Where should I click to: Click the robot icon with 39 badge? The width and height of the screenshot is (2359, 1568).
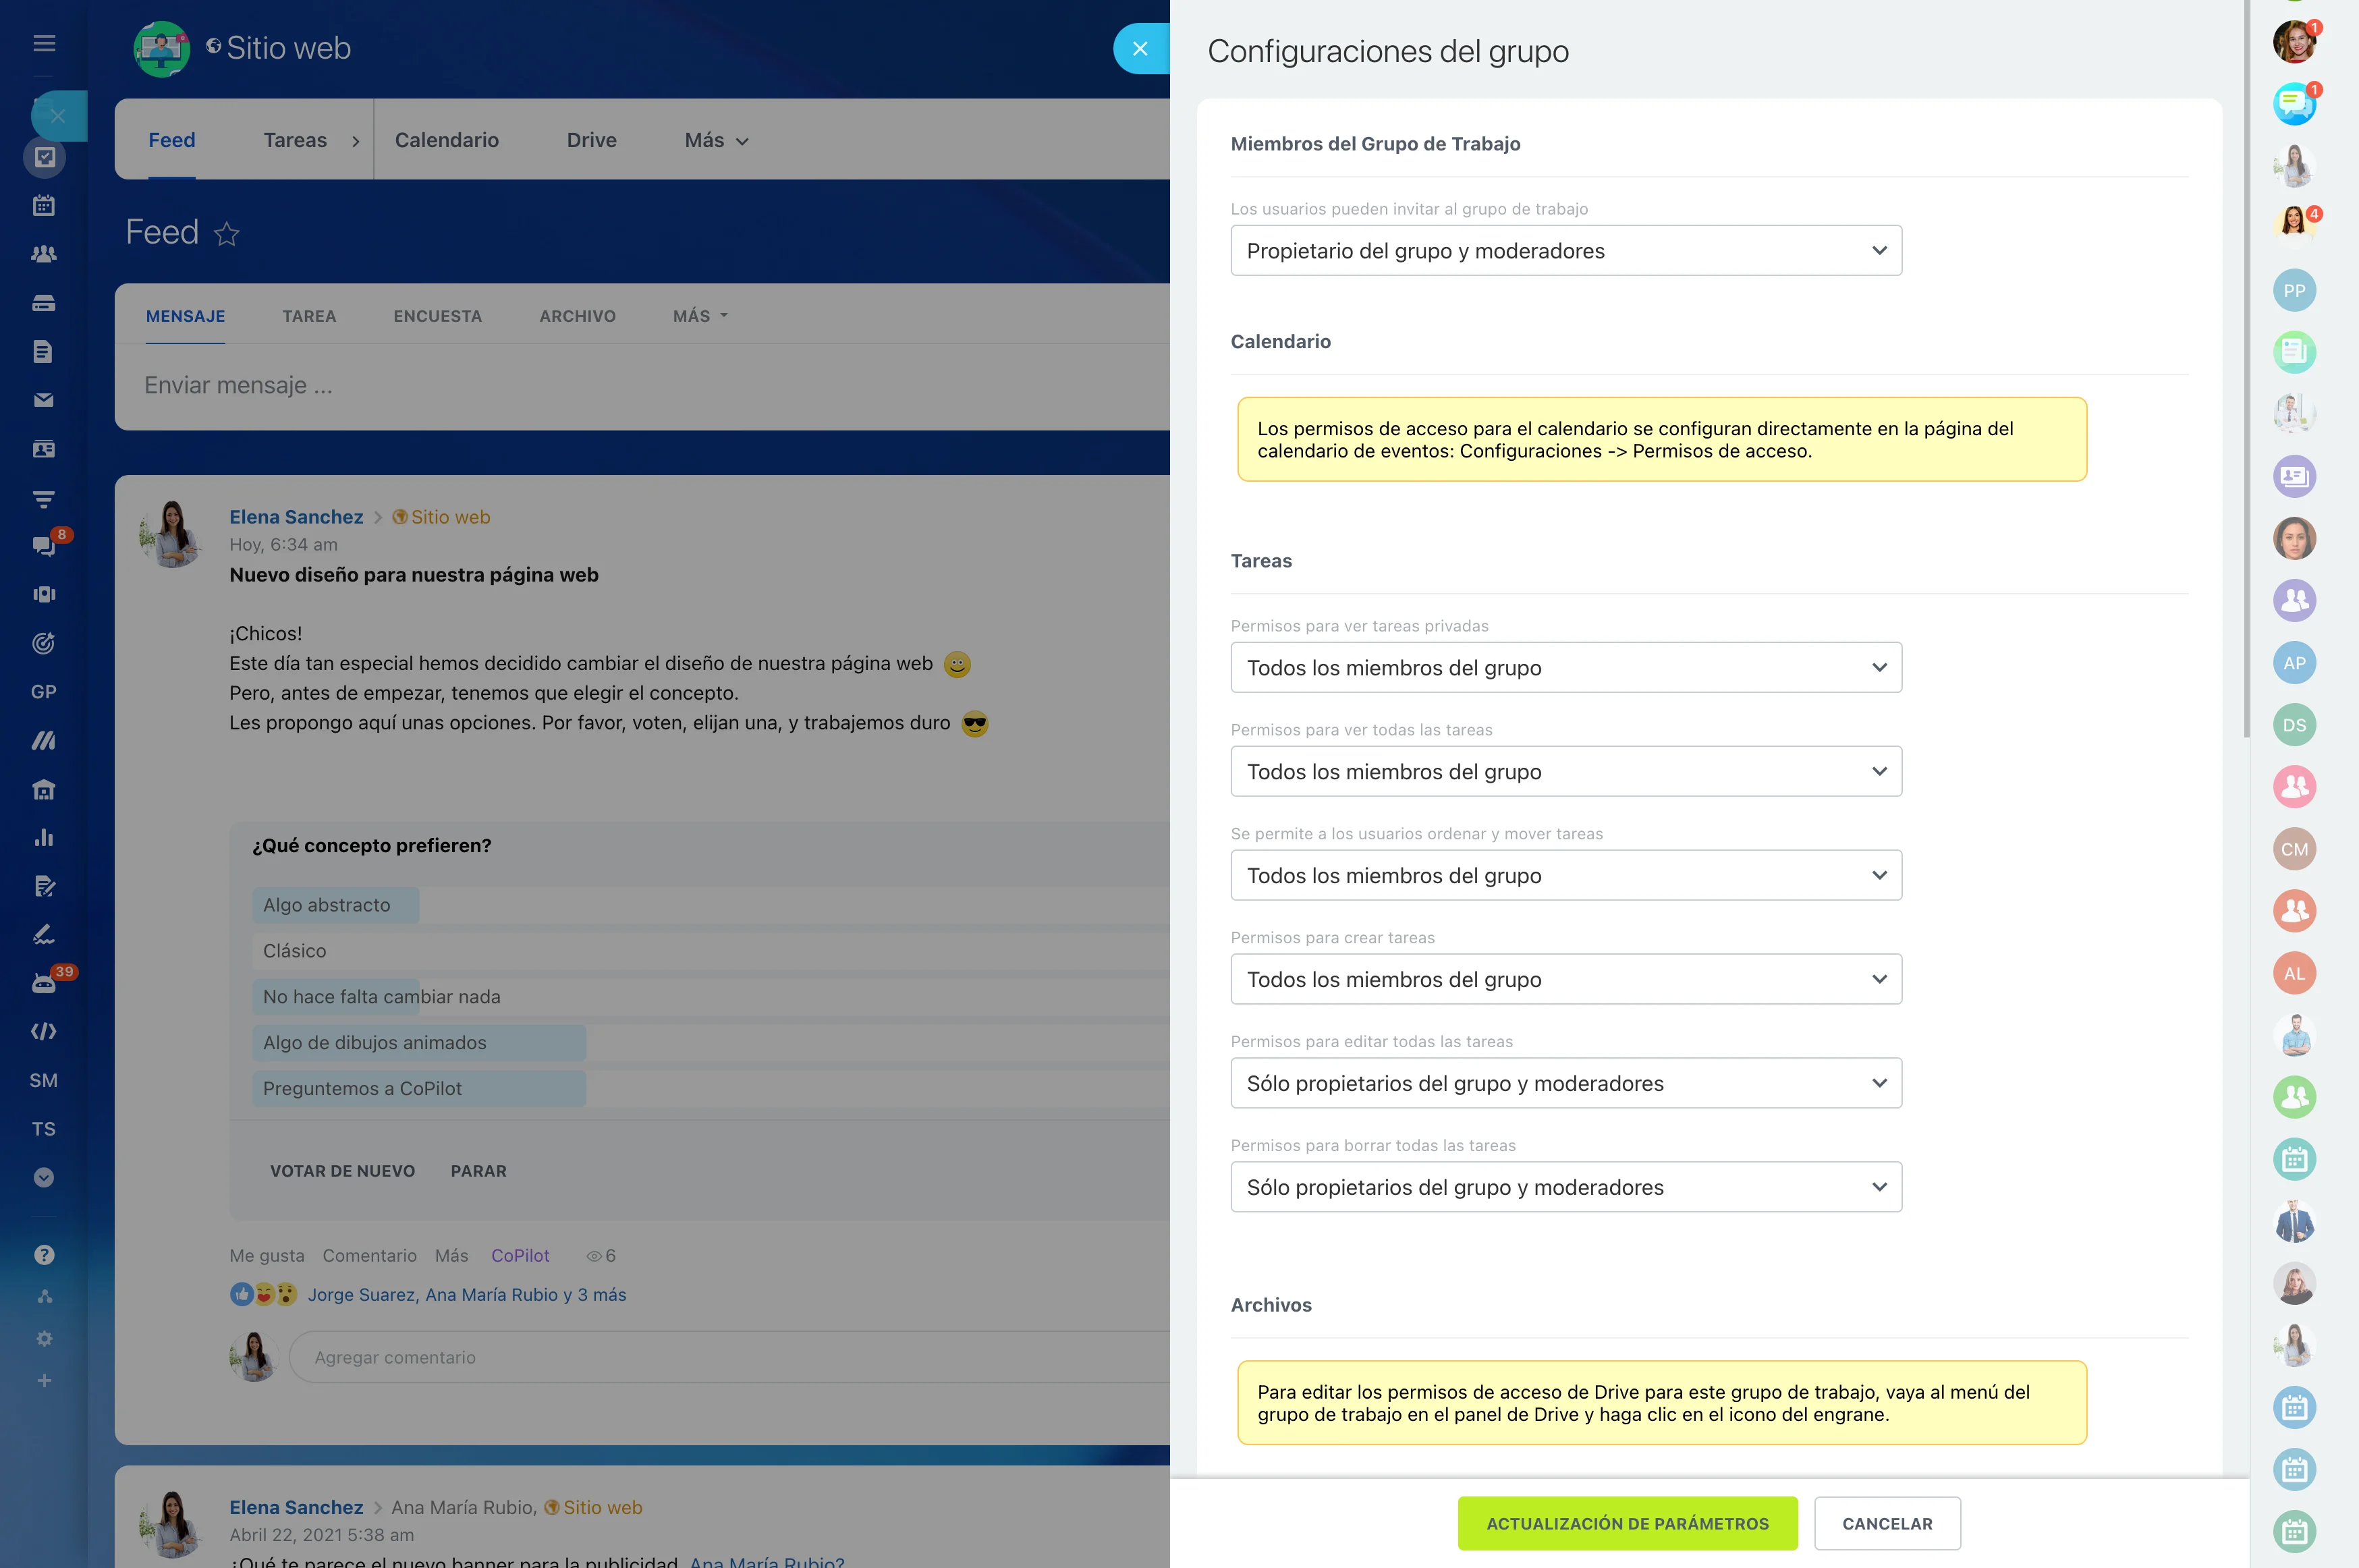(44, 983)
